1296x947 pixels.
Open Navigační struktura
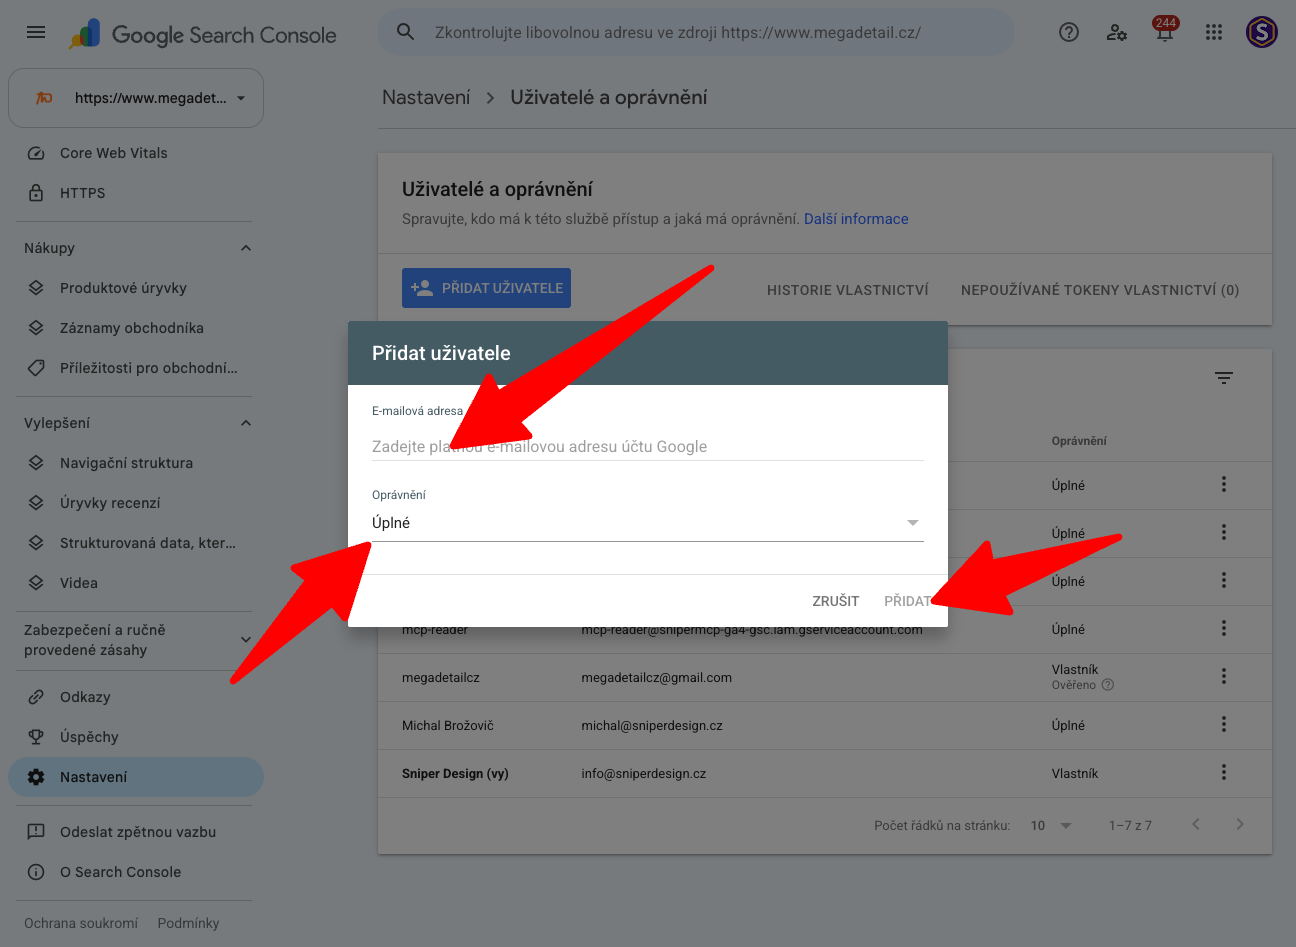pyautogui.click(x=136, y=463)
